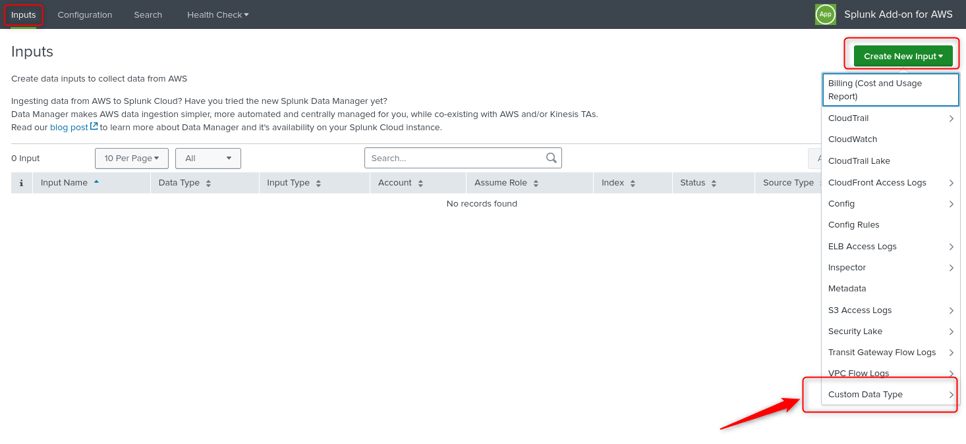Click the search magnifier icon

pyautogui.click(x=551, y=158)
